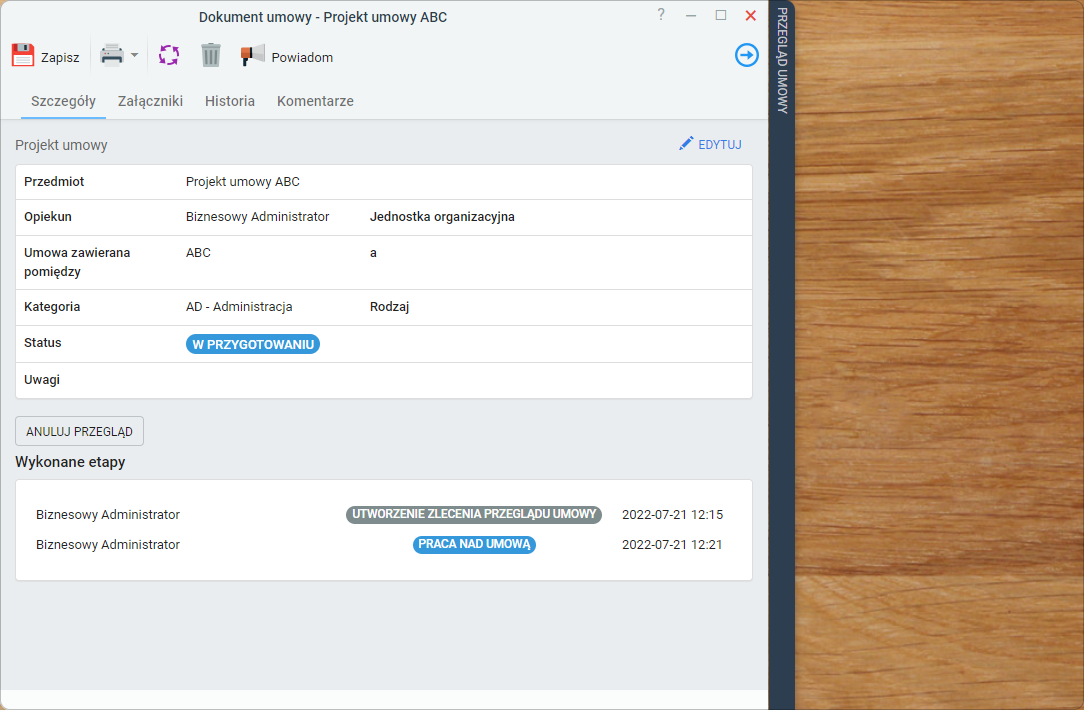Open the printer dropdown arrow

[x=135, y=55]
